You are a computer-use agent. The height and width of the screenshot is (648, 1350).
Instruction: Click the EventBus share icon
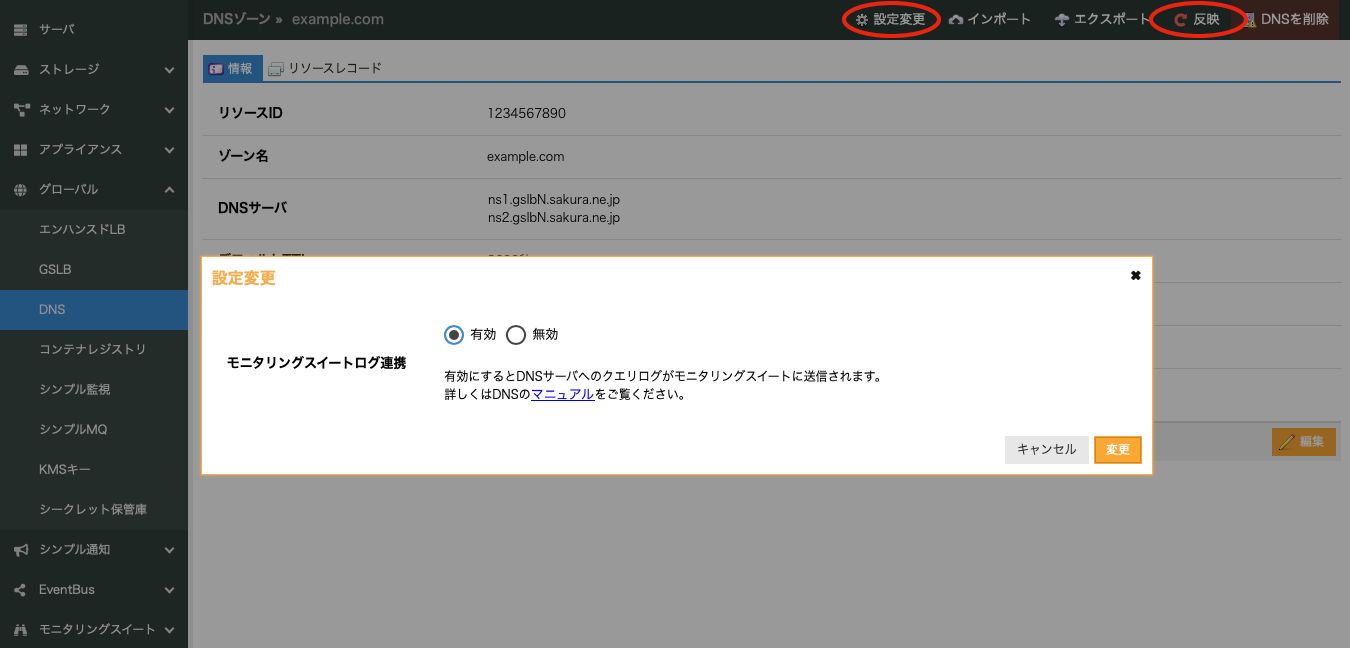click(20, 590)
